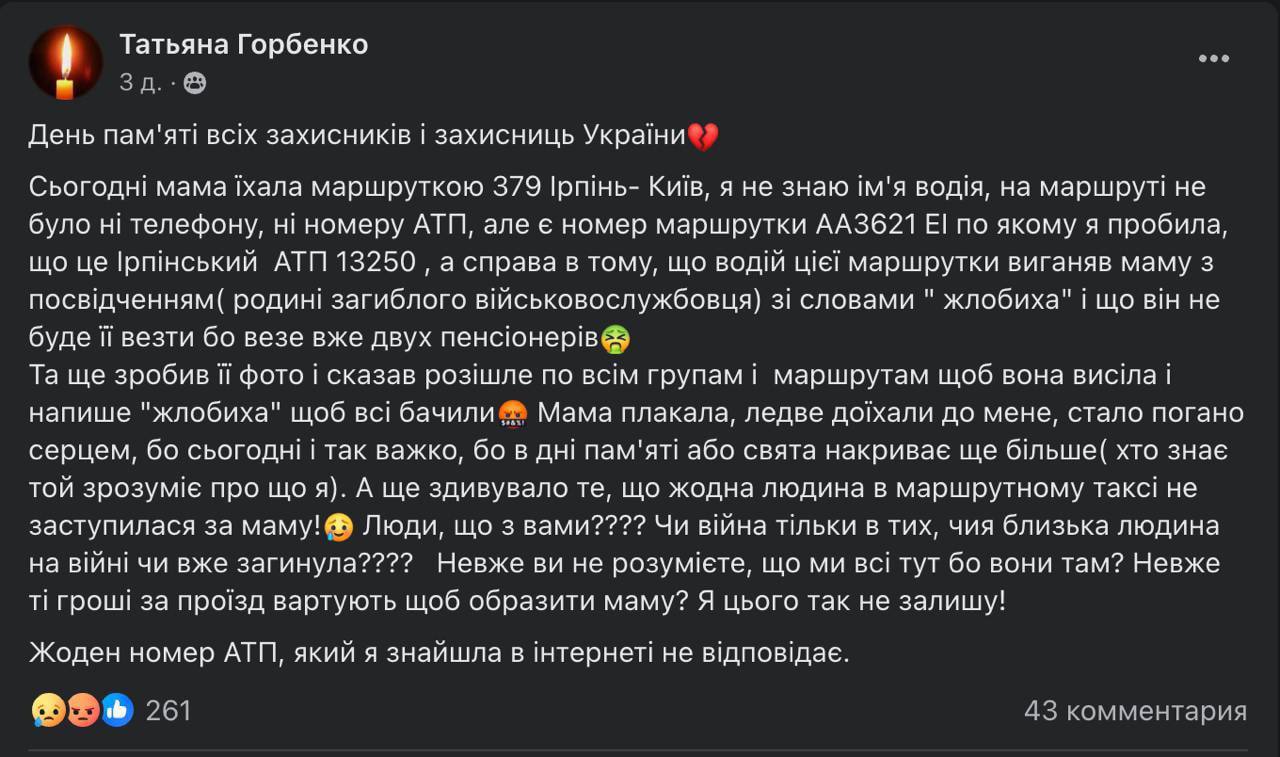Click the candle profile picture
1280x757 pixels.
click(65, 62)
